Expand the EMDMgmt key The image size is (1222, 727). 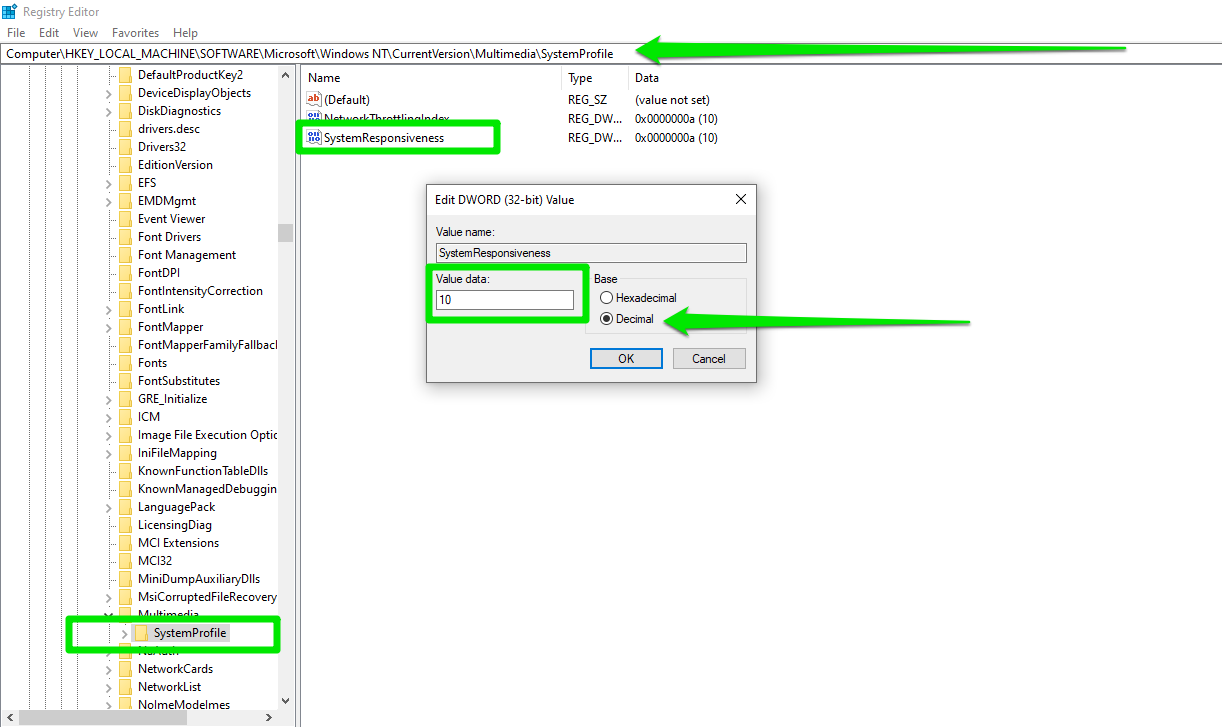point(109,201)
